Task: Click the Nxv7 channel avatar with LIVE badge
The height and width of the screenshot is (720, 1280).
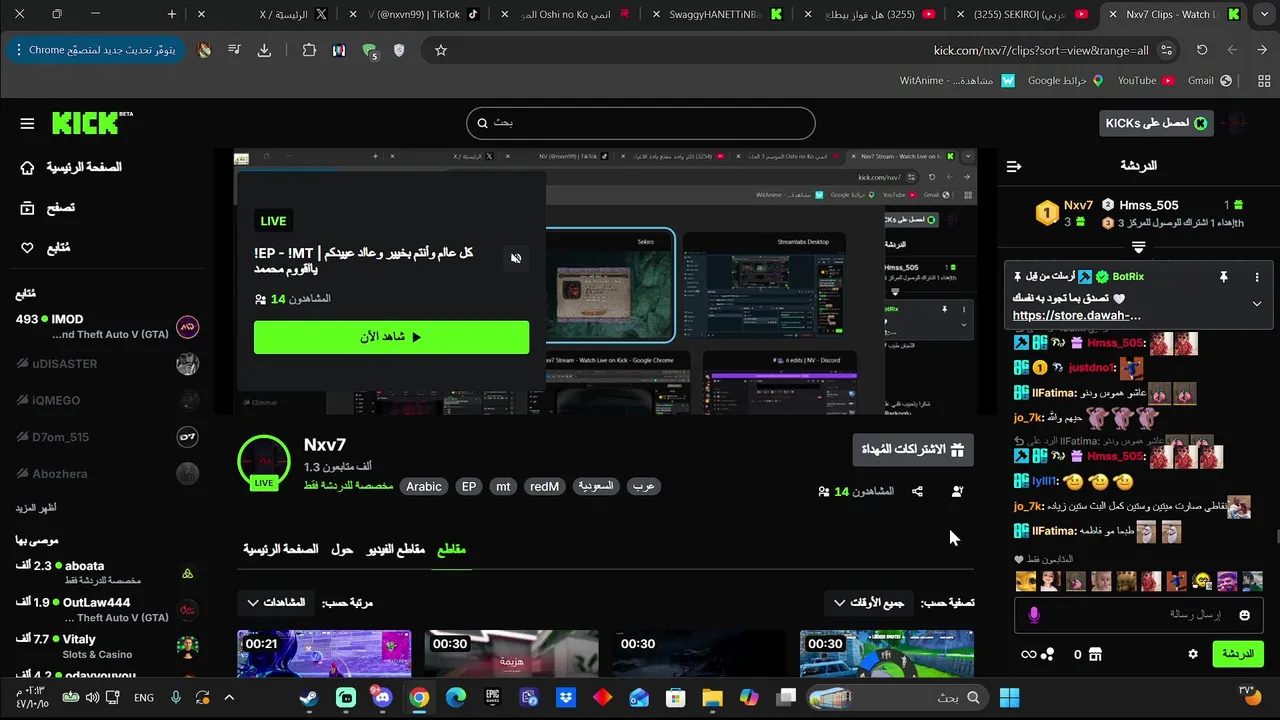Action: click(x=264, y=461)
